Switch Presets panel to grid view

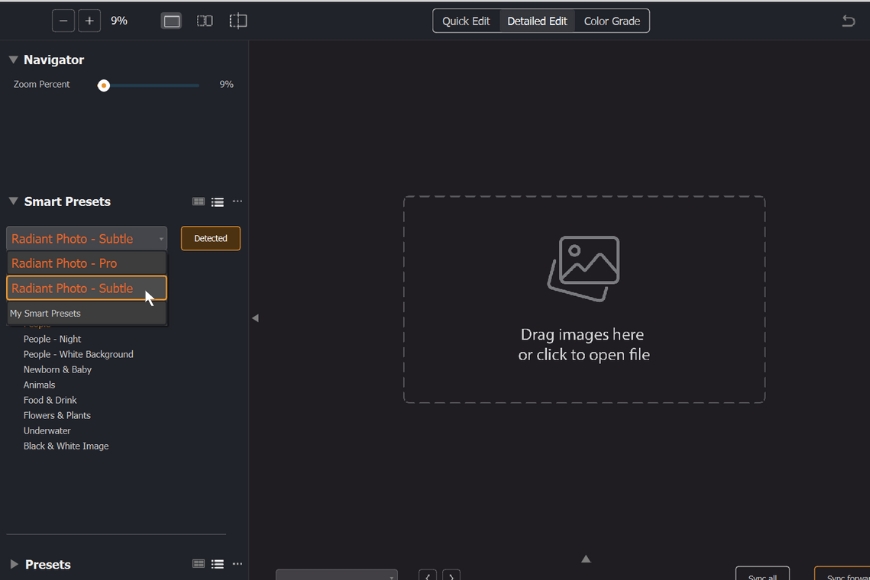click(x=198, y=564)
